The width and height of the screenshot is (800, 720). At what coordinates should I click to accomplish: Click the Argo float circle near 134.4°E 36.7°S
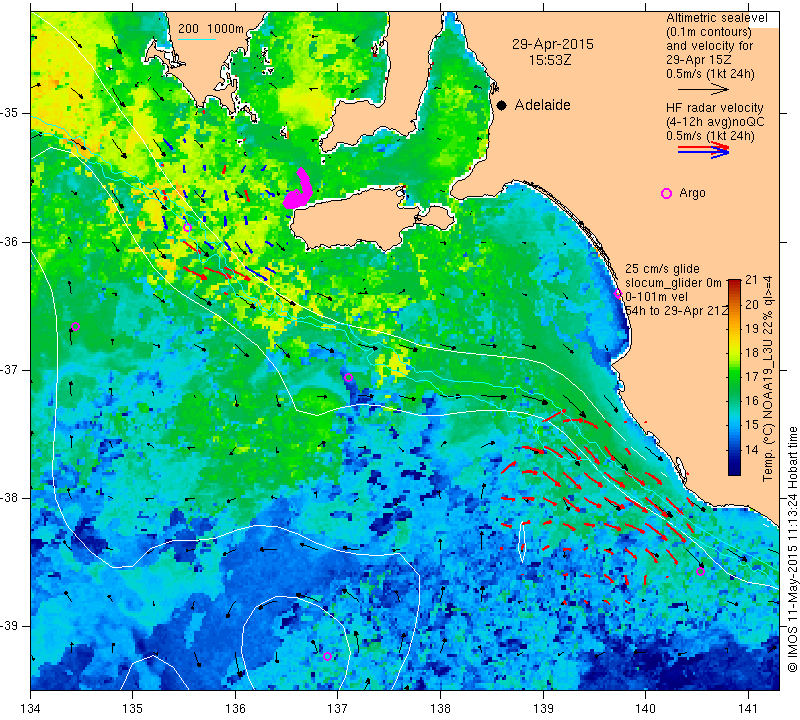tap(76, 327)
